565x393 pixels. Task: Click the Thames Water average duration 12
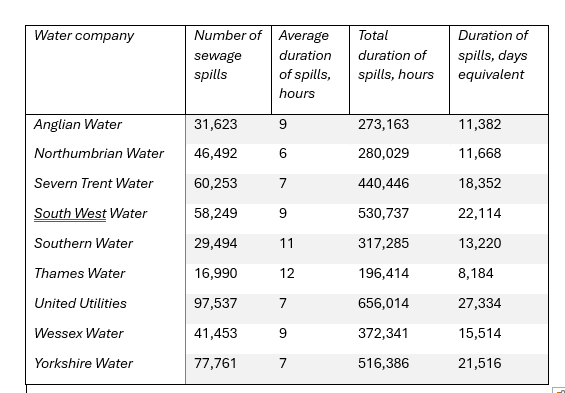(287, 273)
